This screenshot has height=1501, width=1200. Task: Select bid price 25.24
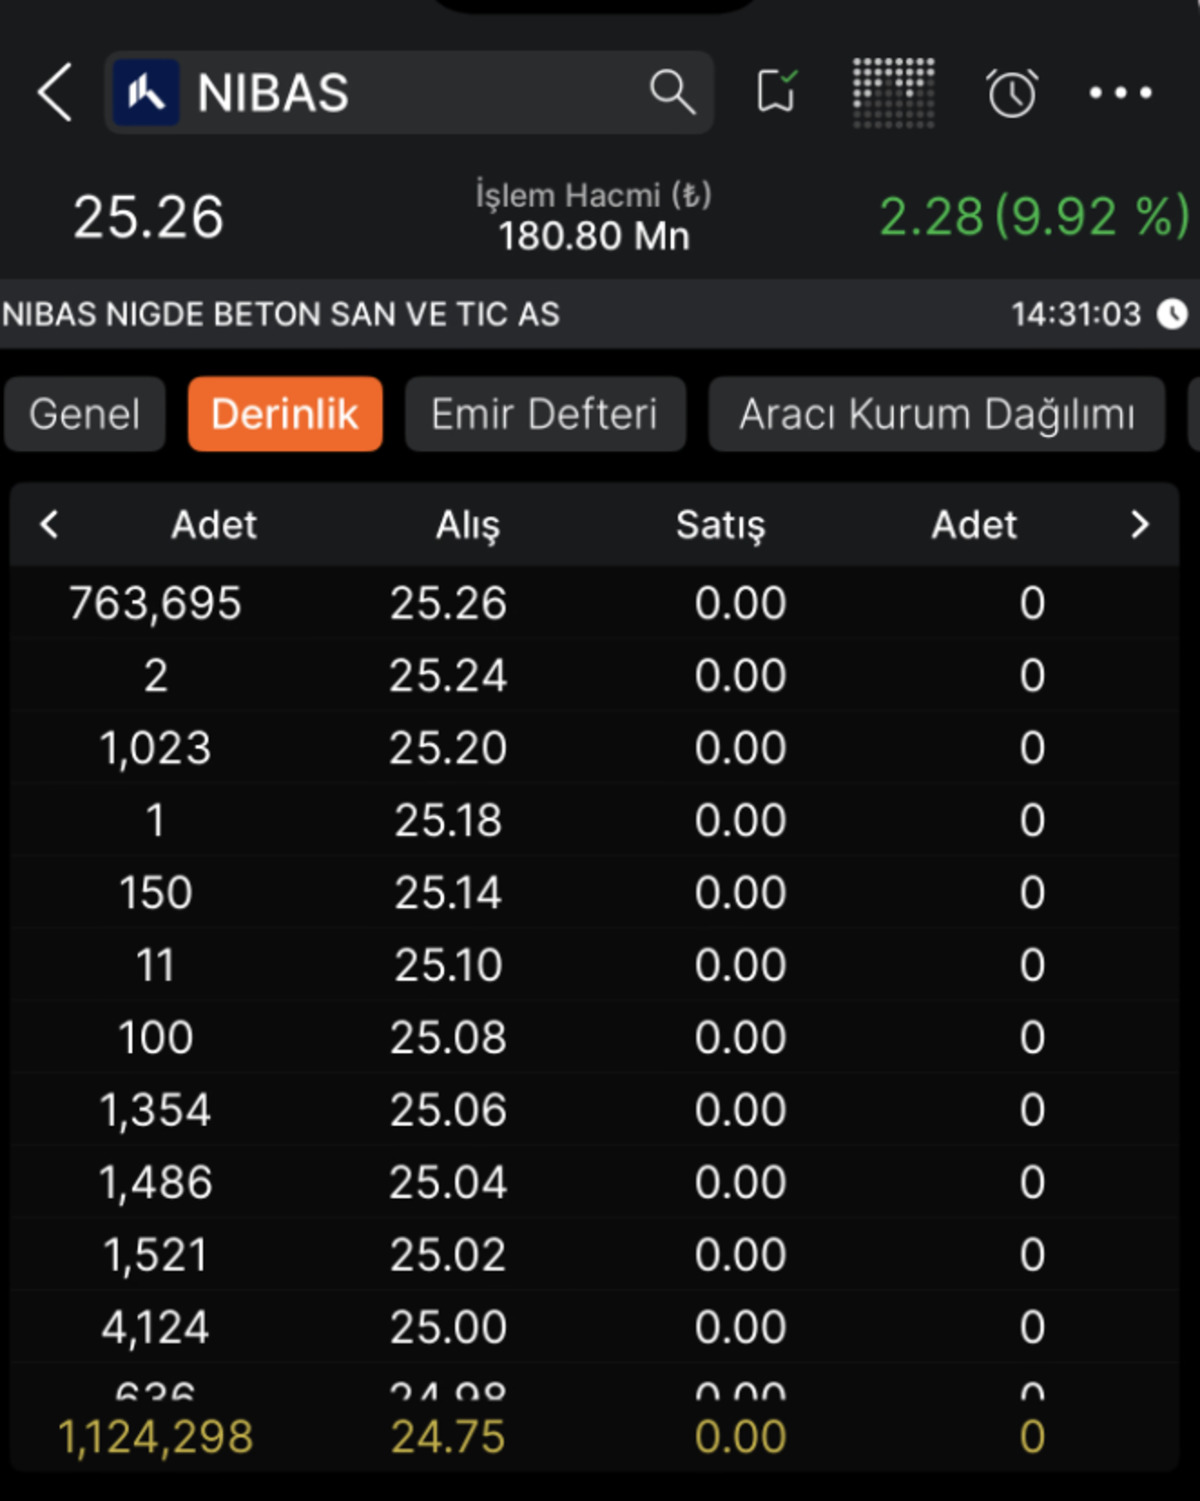[448, 675]
